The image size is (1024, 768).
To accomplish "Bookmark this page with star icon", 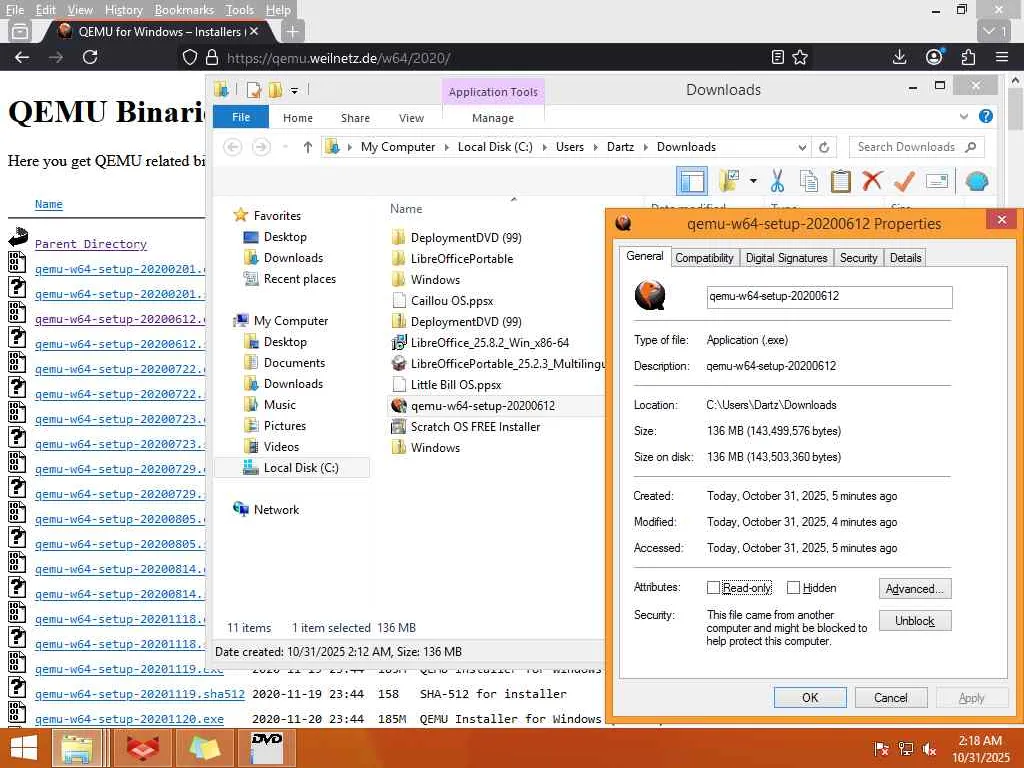I will tap(800, 57).
